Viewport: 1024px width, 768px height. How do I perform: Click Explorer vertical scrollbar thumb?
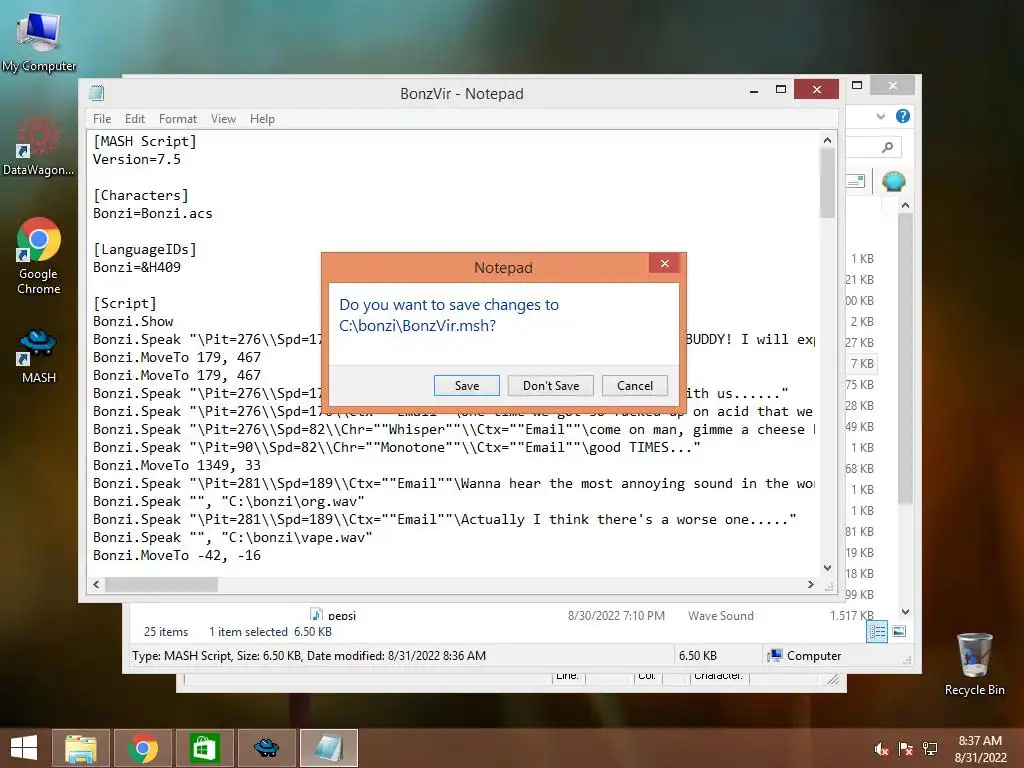tap(905, 358)
